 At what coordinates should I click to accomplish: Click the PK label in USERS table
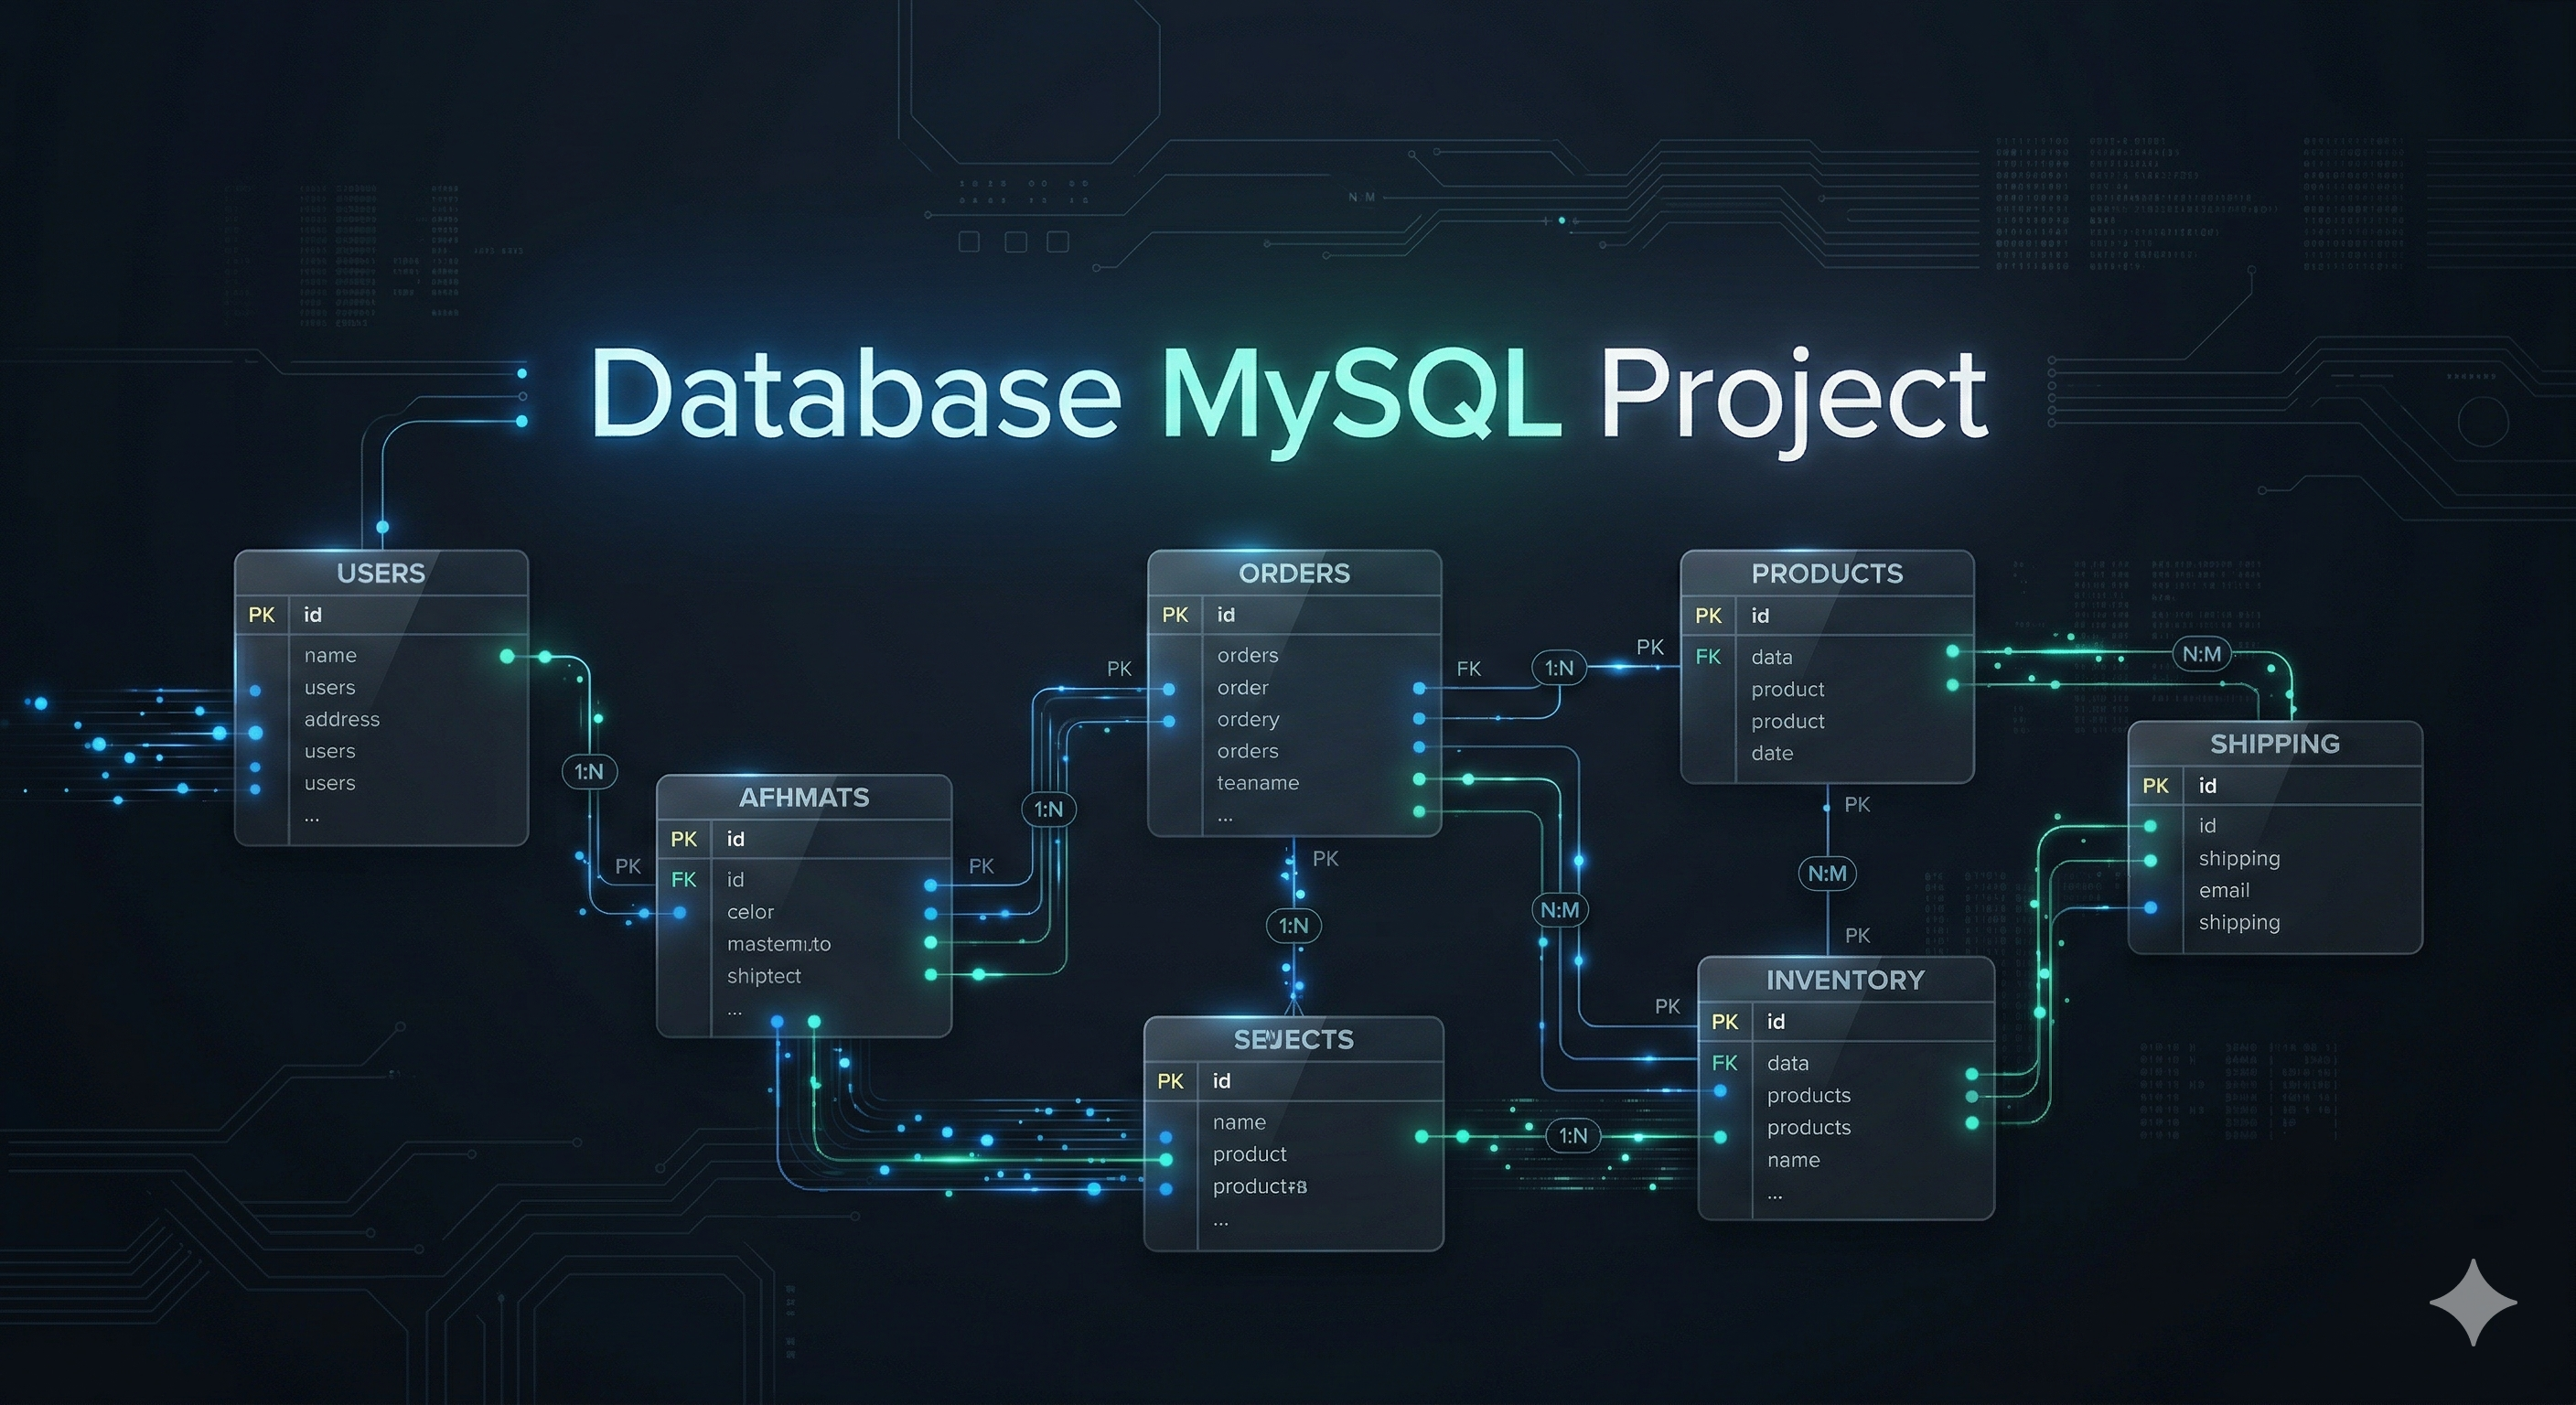[x=262, y=615]
